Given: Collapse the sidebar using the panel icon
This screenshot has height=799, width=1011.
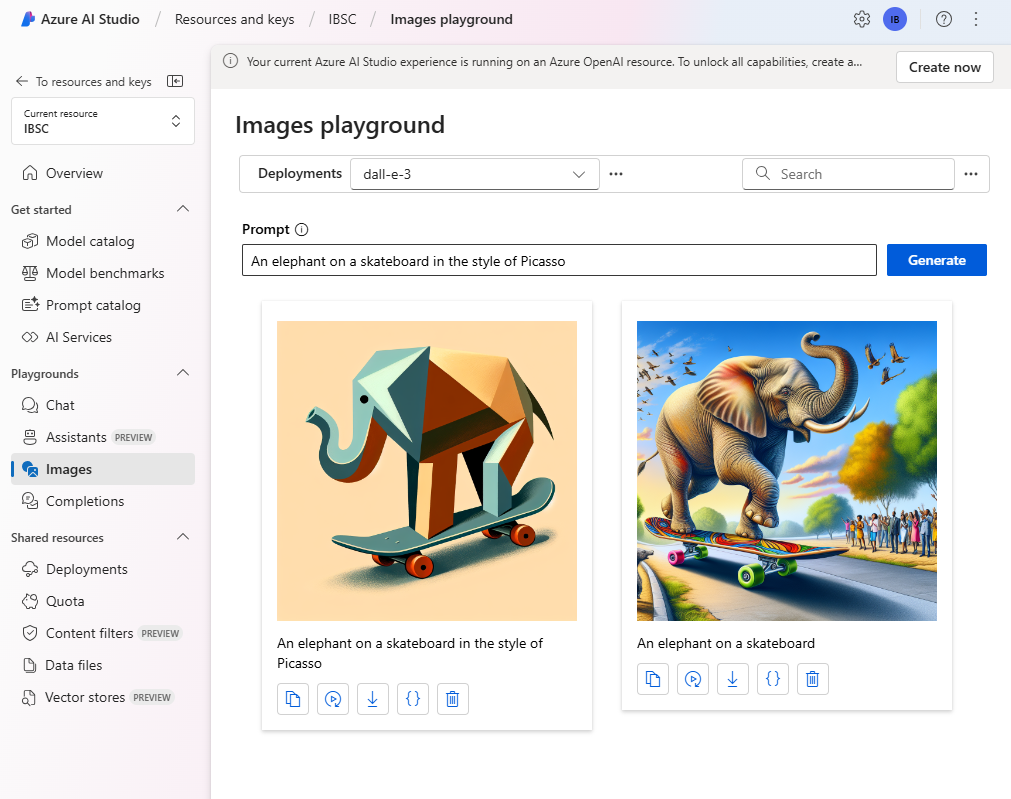Looking at the screenshot, I should 175,81.
